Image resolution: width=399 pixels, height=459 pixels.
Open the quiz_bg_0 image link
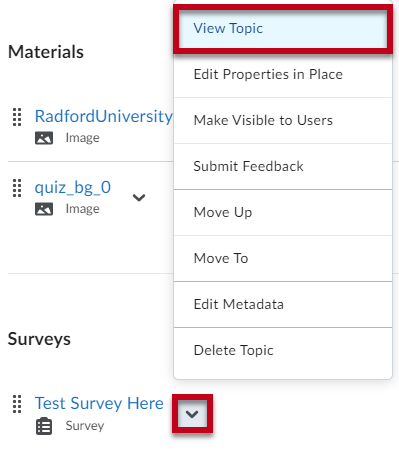point(73,187)
